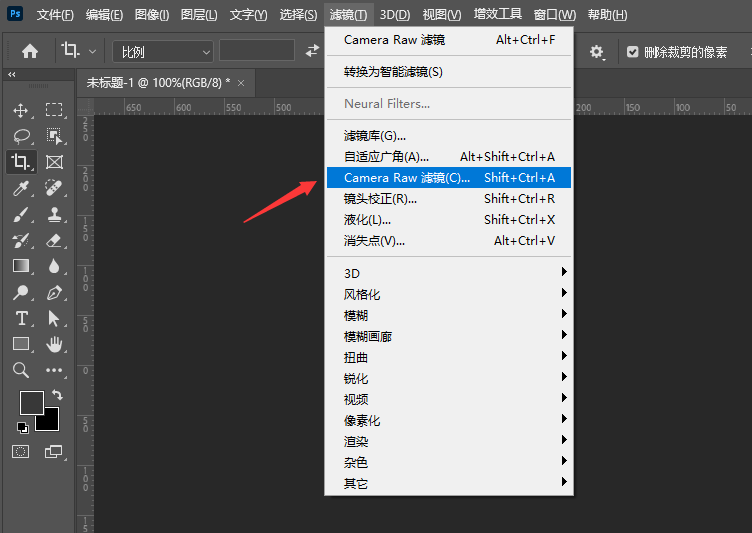
Task: Select the Rectangle shape tool
Action: pyautogui.click(x=21, y=344)
